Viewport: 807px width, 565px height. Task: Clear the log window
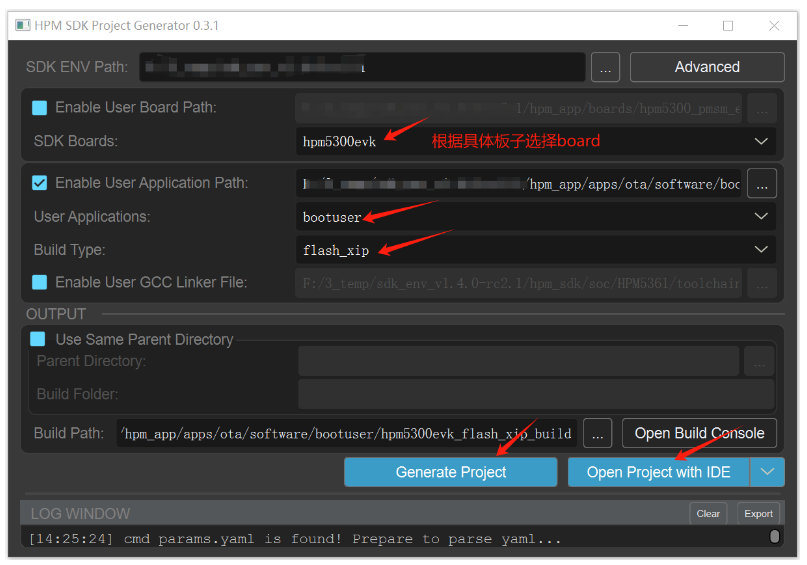pos(708,514)
